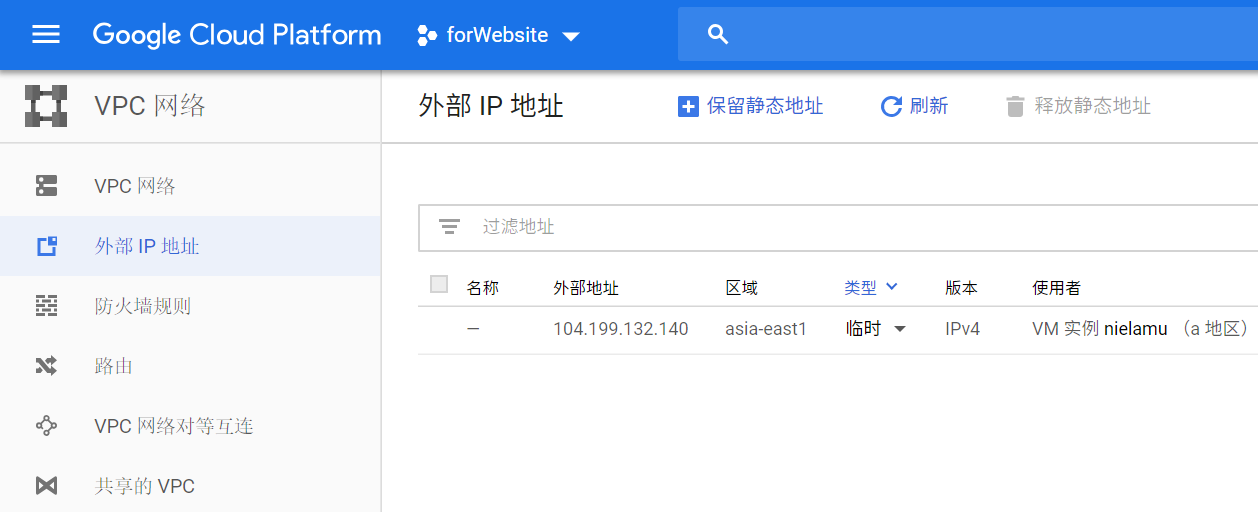Click 释放静态地址 button
This screenshot has width=1258, height=512.
1078,106
